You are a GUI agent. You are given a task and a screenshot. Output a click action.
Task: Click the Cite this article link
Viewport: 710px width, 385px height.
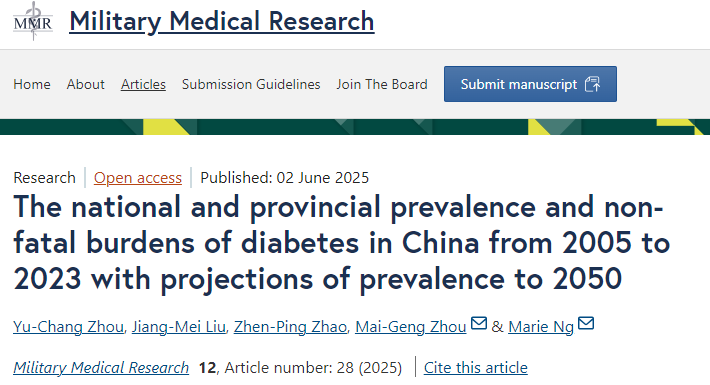point(475,367)
